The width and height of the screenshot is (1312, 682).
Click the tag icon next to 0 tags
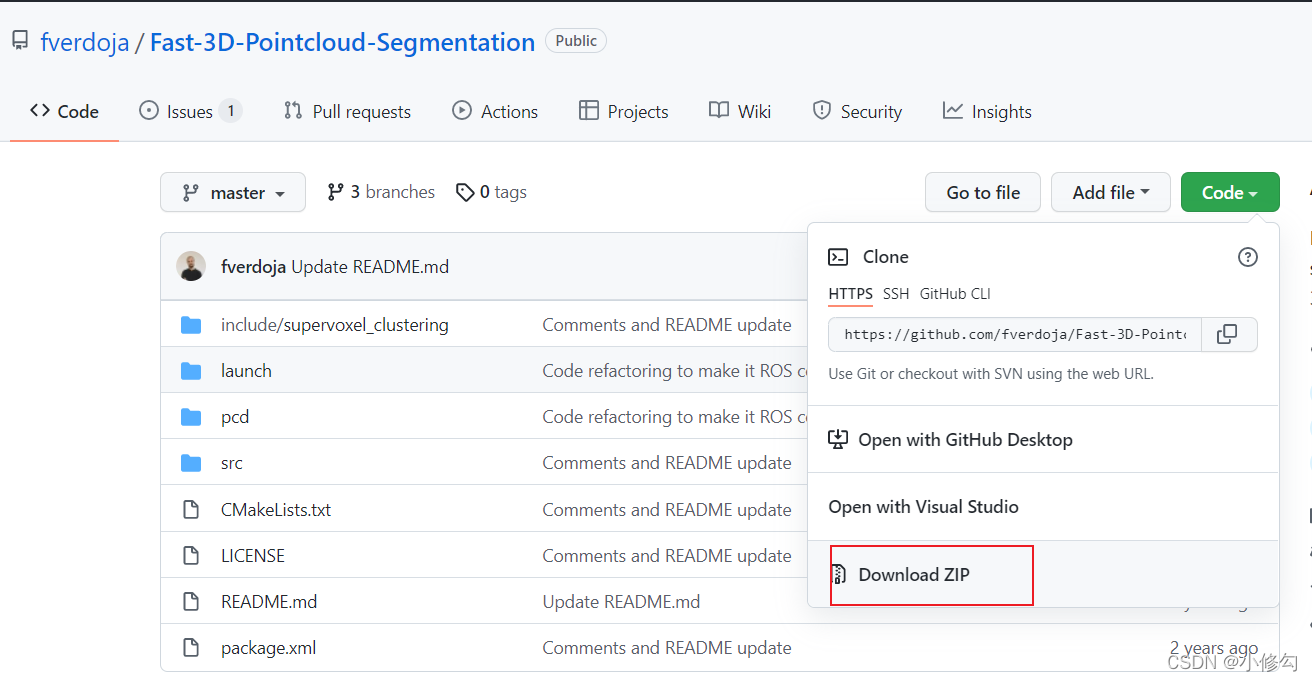[x=465, y=192]
